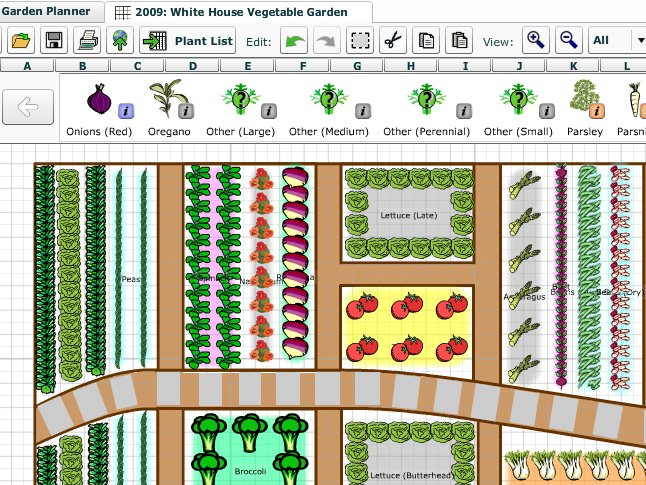Activate the rectangular selection tool
This screenshot has height=485, width=646.
click(359, 41)
